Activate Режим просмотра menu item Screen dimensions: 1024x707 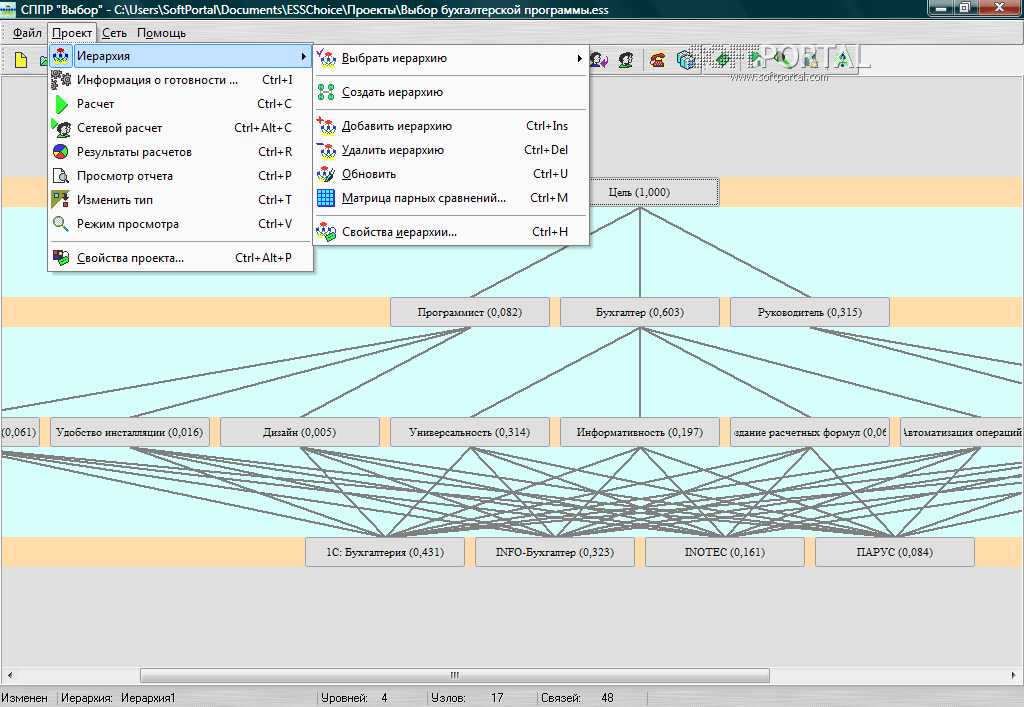click(x=180, y=224)
